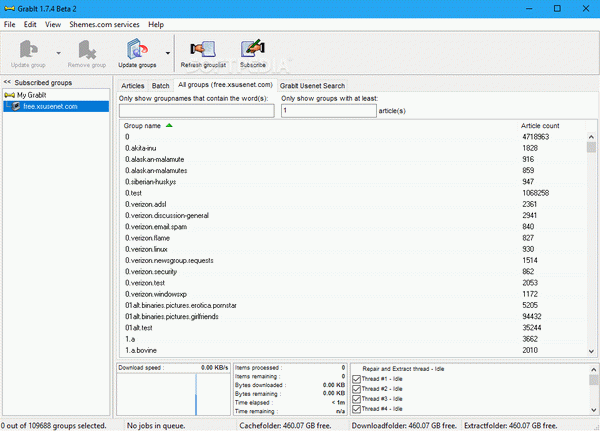Click the download speed graph
Image resolution: width=600 pixels, height=431 pixels.
click(x=173, y=394)
